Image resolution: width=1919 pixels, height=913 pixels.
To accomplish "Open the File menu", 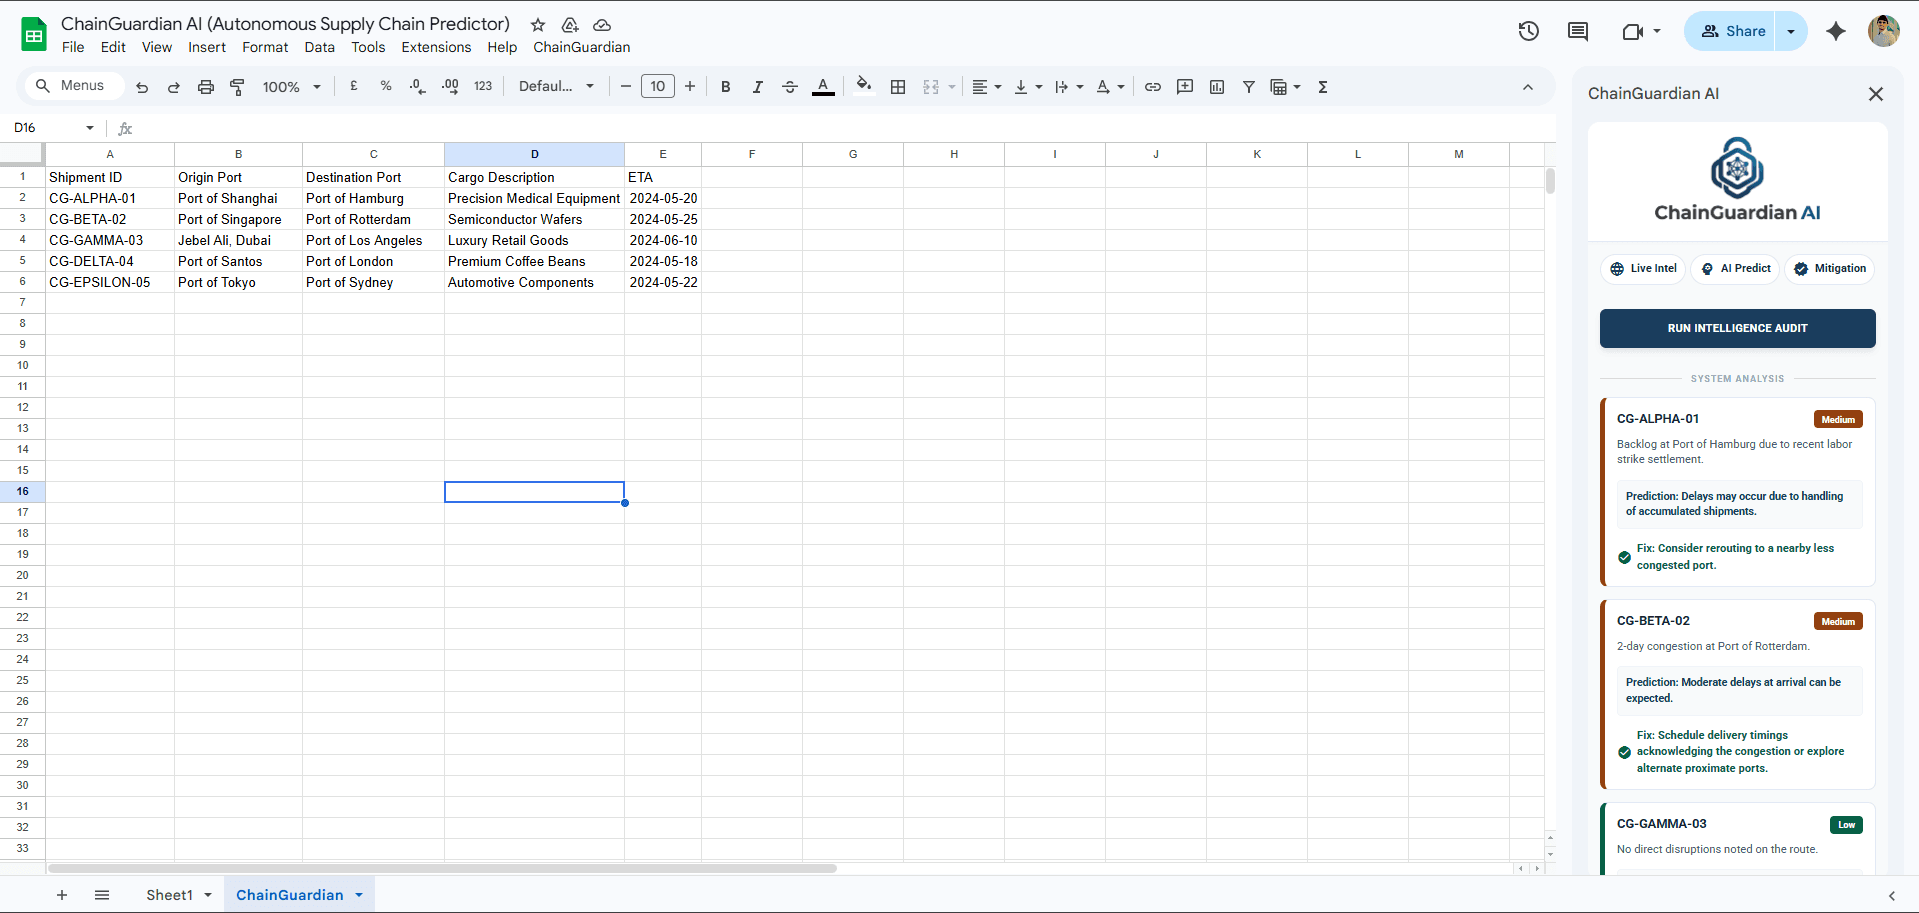I will pyautogui.click(x=73, y=47).
